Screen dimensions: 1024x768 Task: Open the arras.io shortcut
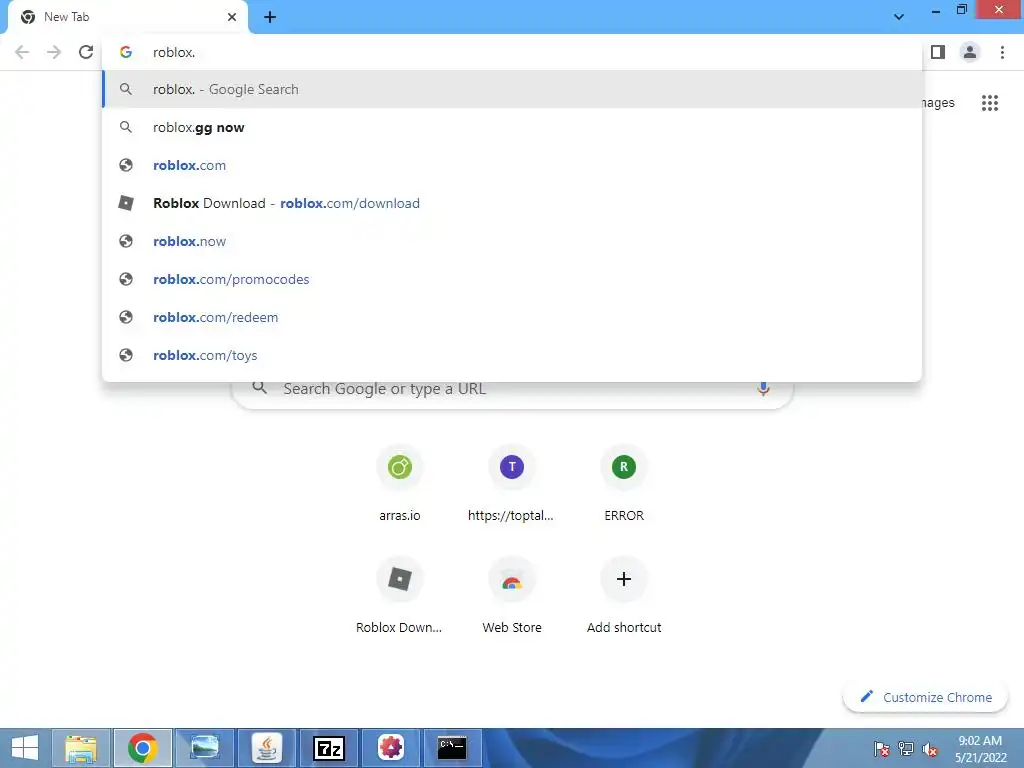click(400, 484)
